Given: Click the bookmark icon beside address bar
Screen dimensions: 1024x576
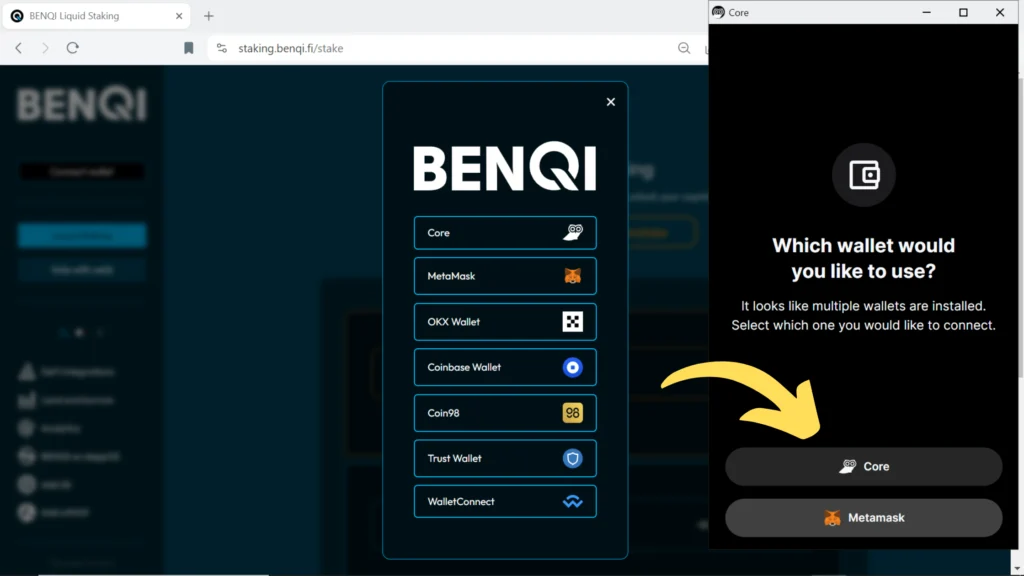Looking at the screenshot, I should tap(189, 48).
